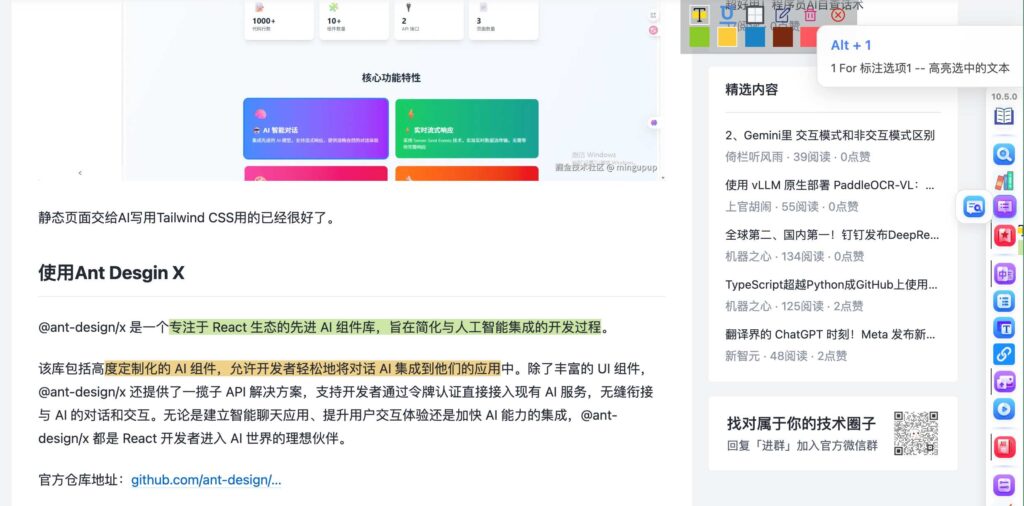
Task: Select the underline annotation tool
Action: tap(727, 14)
